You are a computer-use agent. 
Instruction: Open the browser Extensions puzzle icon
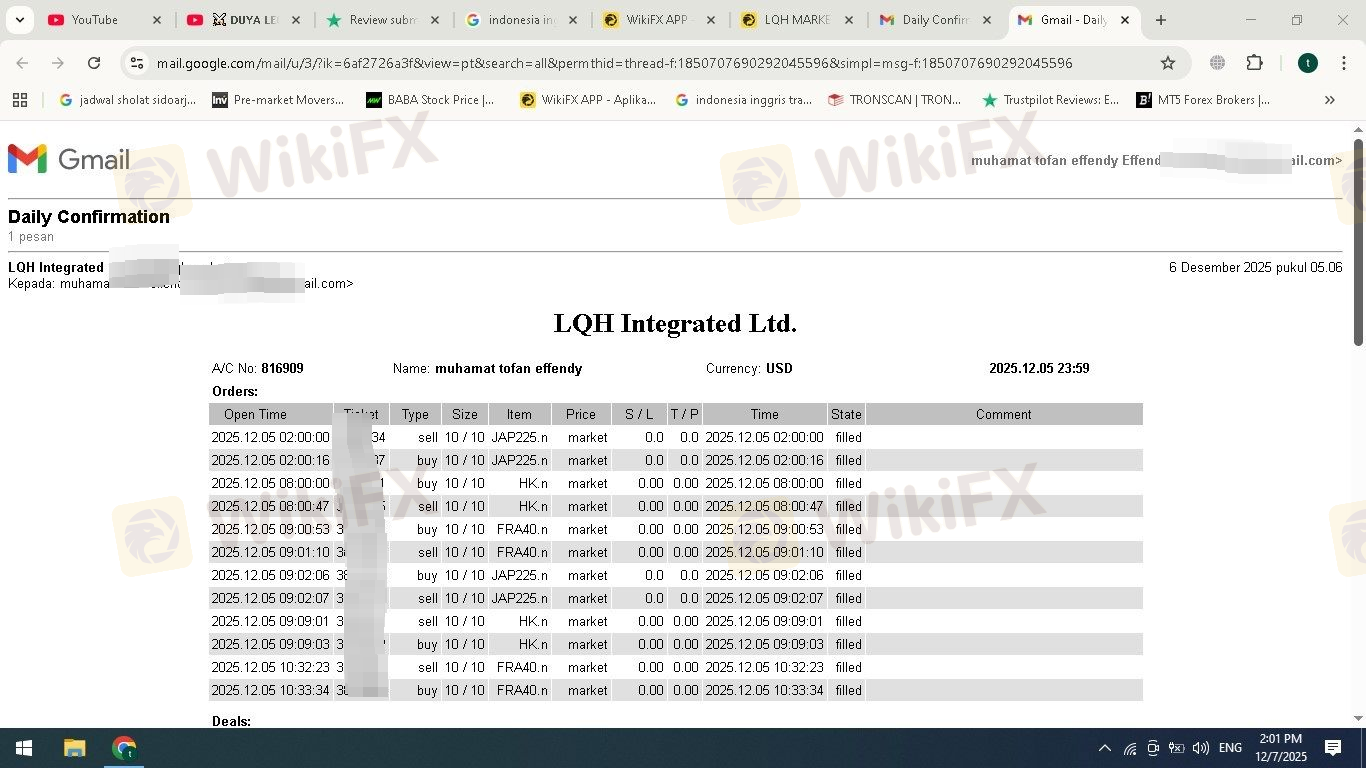[x=1254, y=63]
